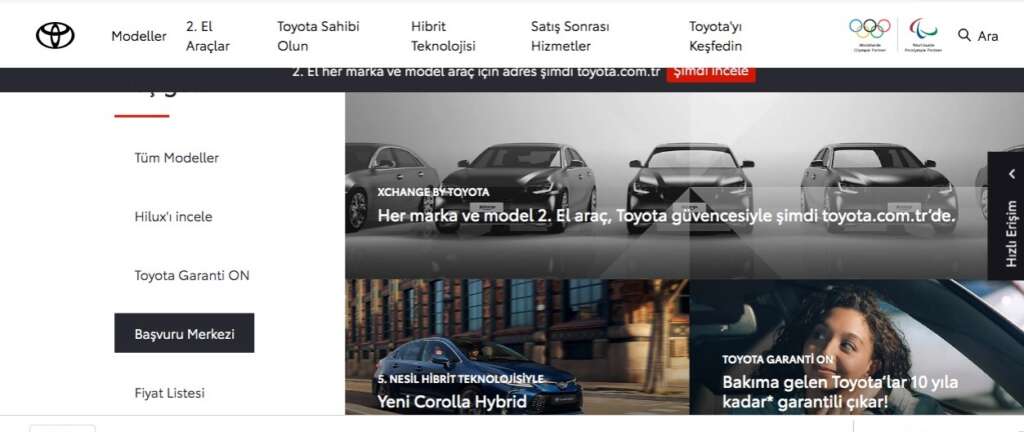Click the 2. El banner text with toyota.com.tr

tap(476, 72)
